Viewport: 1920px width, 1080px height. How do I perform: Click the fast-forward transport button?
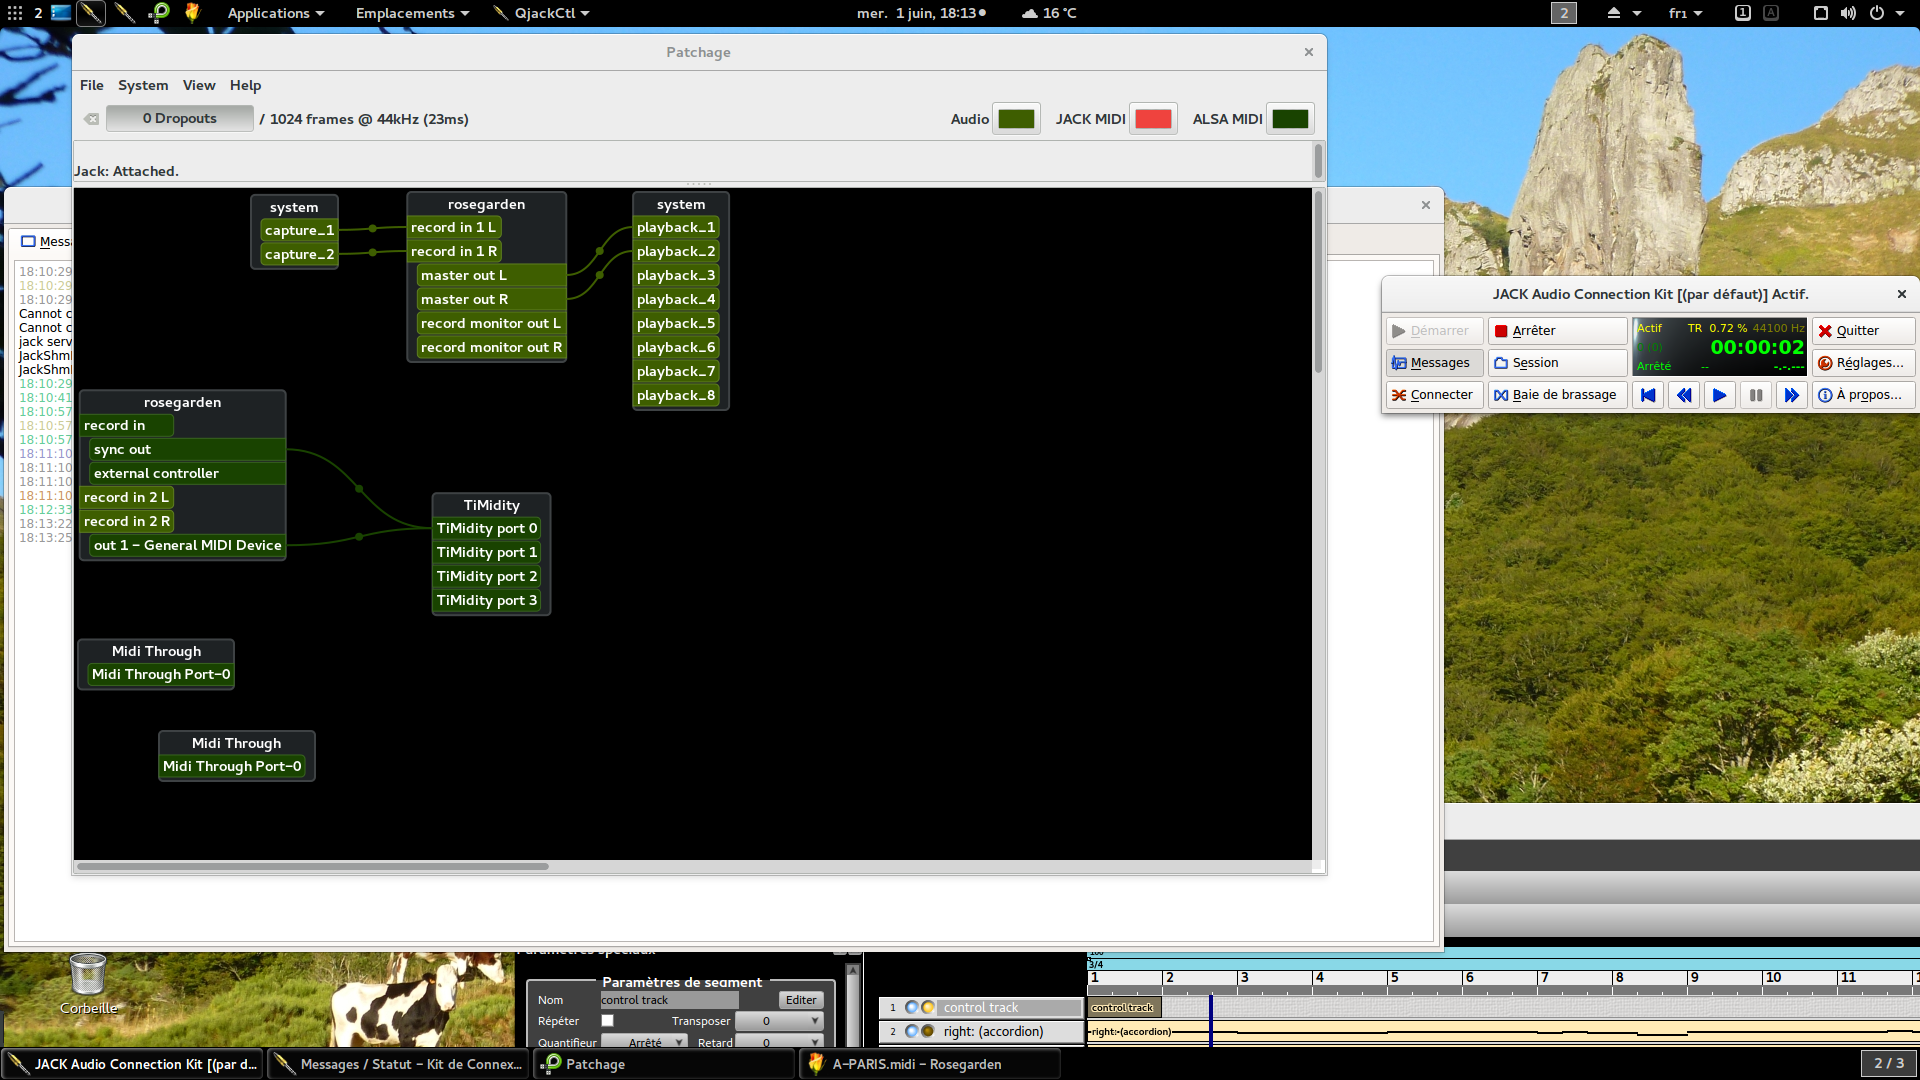[x=1791, y=395]
